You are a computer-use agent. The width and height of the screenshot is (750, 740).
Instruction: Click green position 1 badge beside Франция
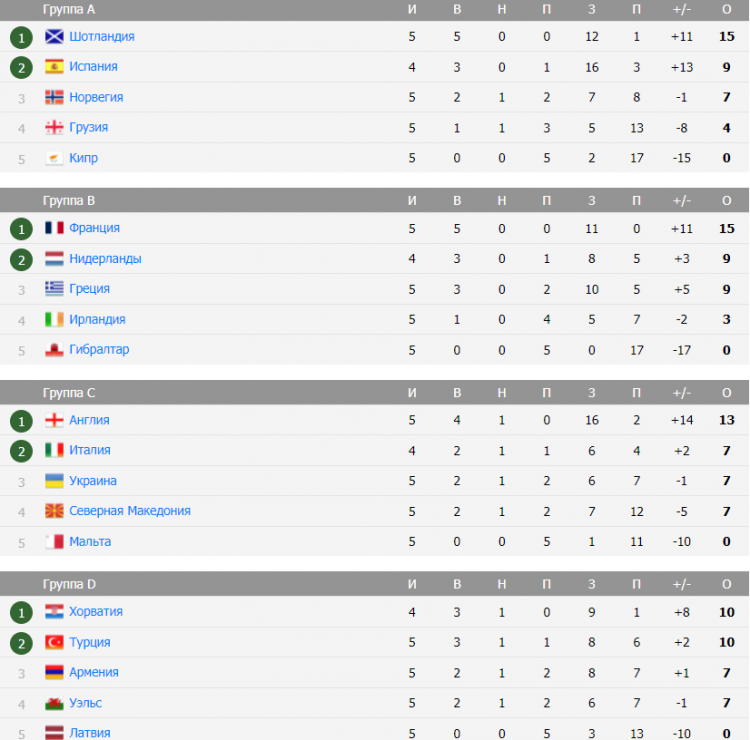(x=21, y=229)
